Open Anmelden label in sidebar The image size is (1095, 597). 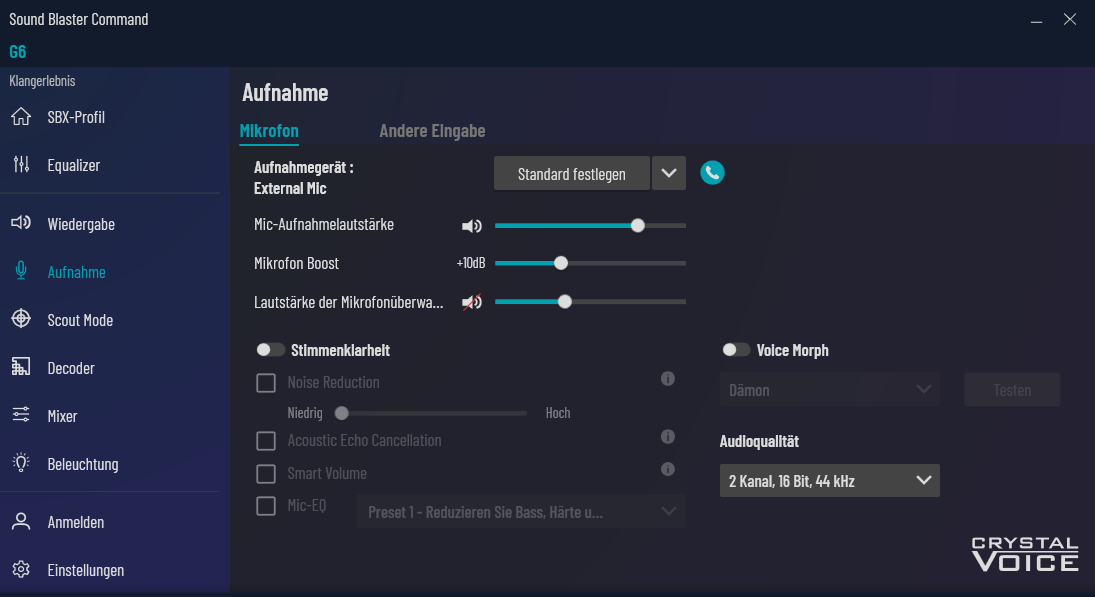tap(75, 522)
